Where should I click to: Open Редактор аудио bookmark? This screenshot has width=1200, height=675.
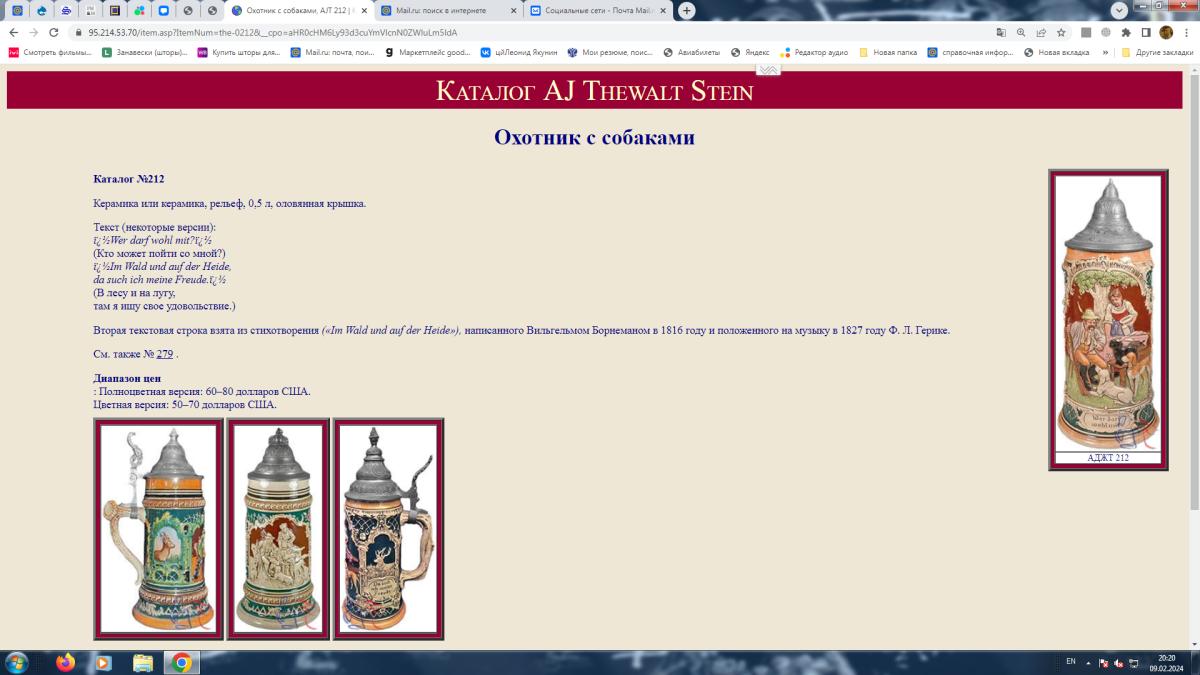click(815, 52)
